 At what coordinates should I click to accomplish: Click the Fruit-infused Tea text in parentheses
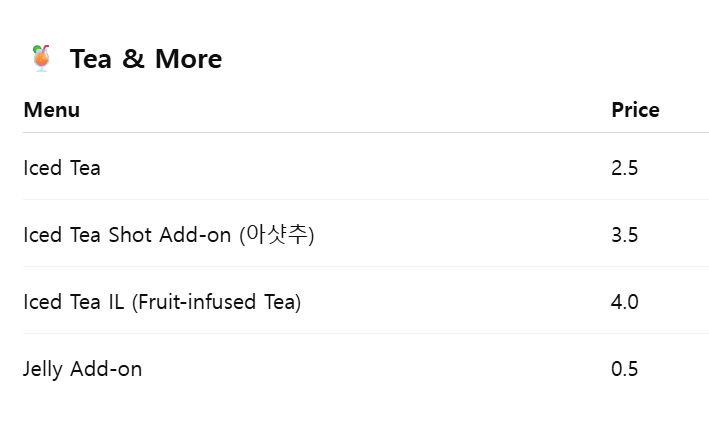click(x=216, y=302)
